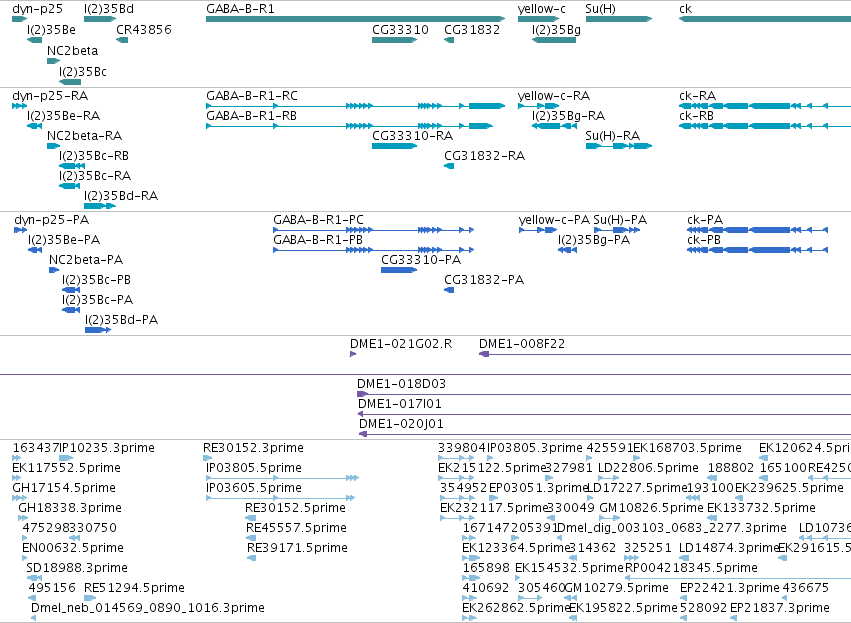Select the yellow-c-PA protein label
851x623 pixels.
point(554,220)
